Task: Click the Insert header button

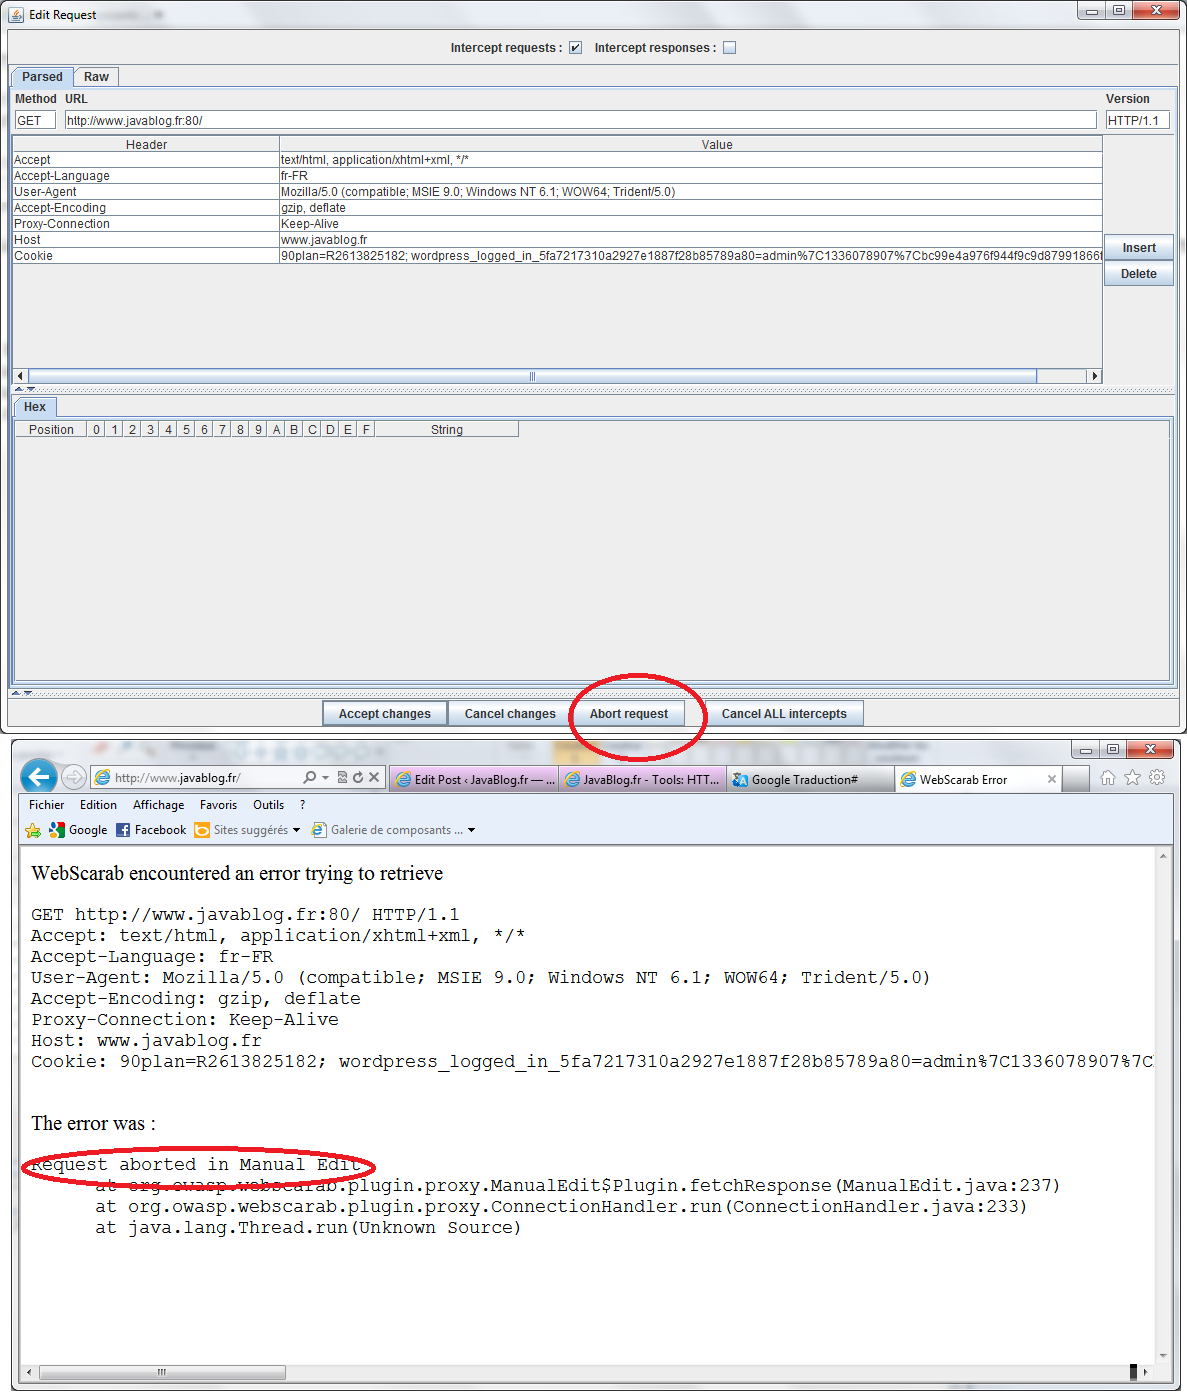Action: pyautogui.click(x=1138, y=248)
